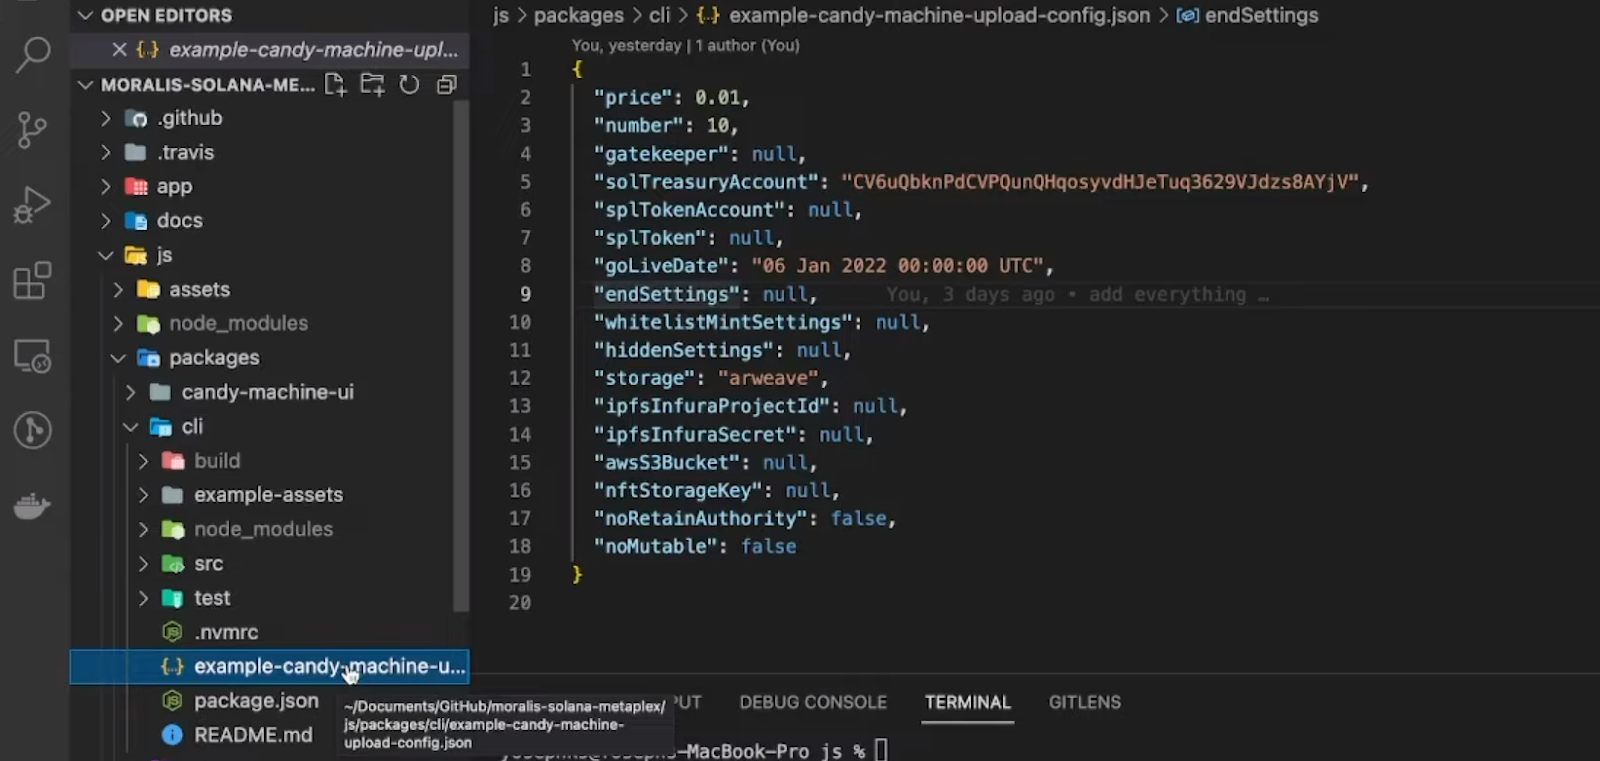Click the packages breadcrumb segment
Image resolution: width=1600 pixels, height=761 pixels.
point(579,15)
